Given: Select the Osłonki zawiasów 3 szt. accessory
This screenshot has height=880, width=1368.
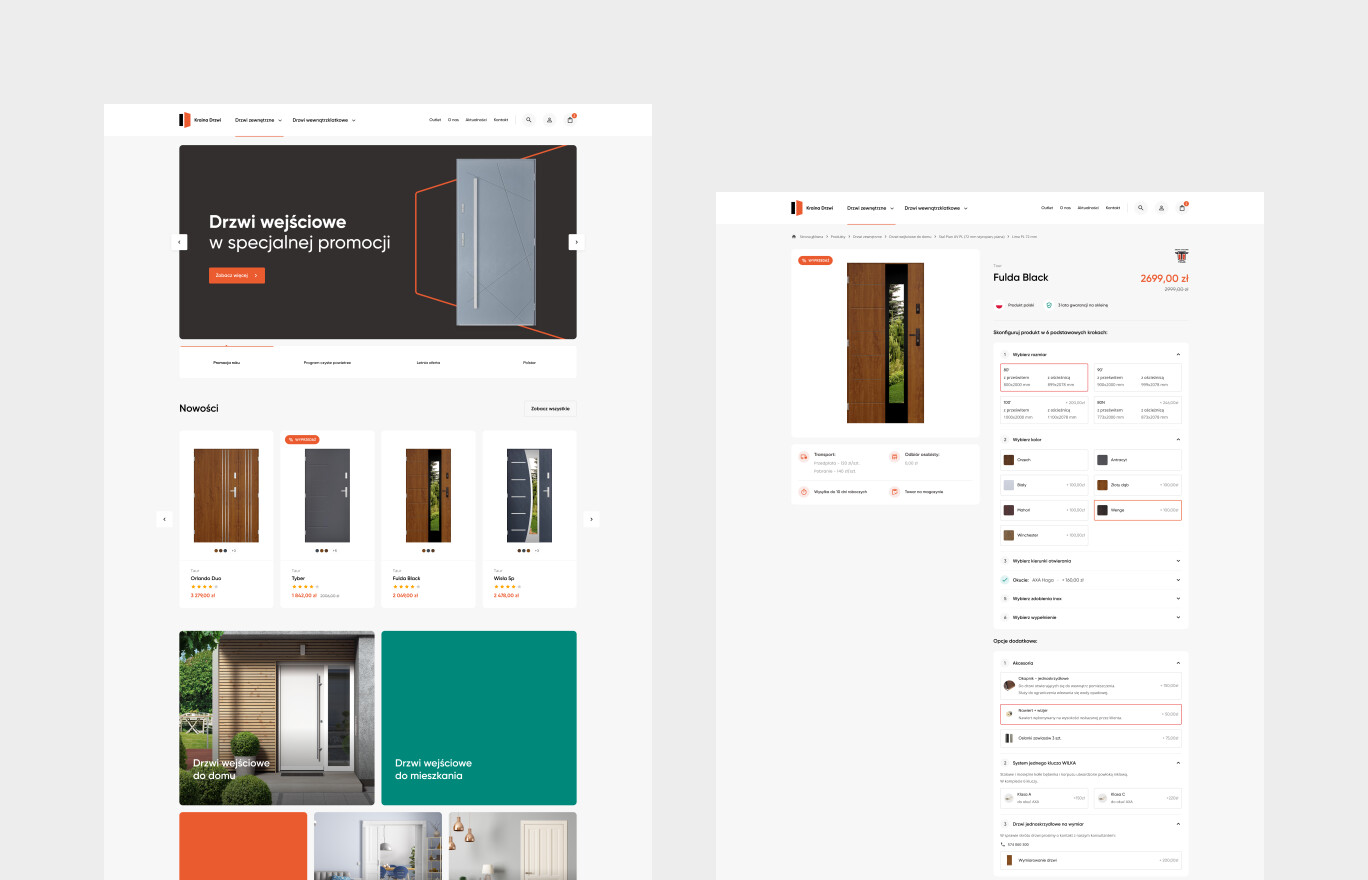Looking at the screenshot, I should [x=1090, y=738].
